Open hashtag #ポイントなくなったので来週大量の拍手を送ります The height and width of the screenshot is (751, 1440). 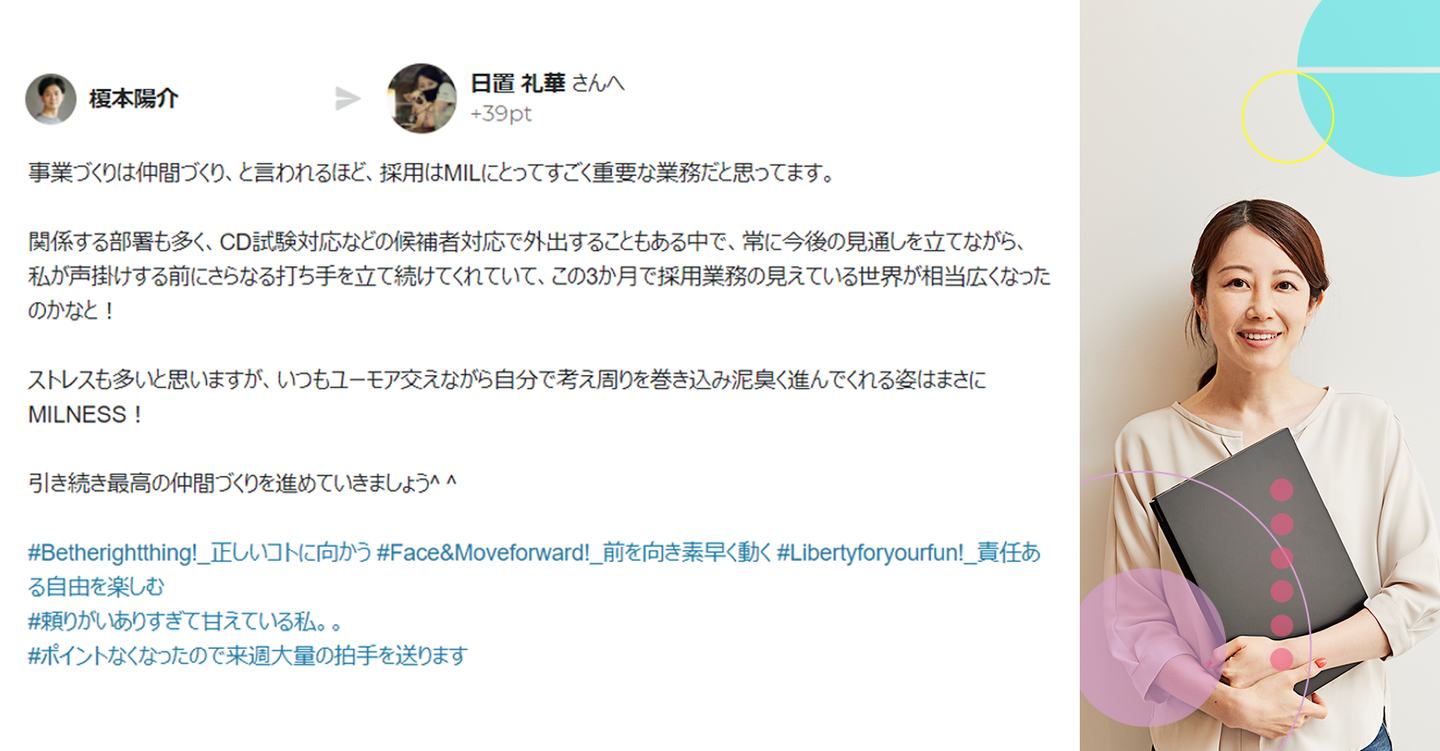pyautogui.click(x=248, y=656)
